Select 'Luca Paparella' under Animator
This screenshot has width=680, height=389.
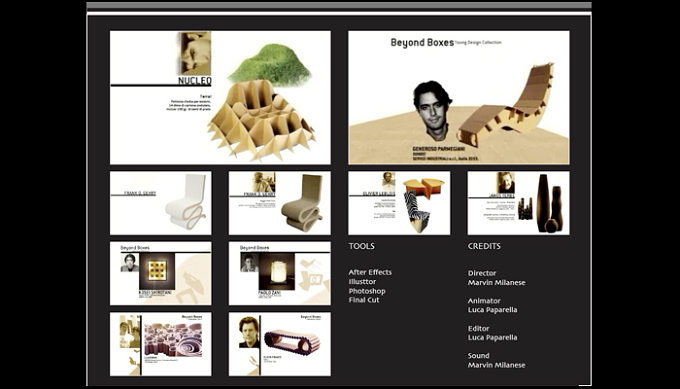[493, 310]
